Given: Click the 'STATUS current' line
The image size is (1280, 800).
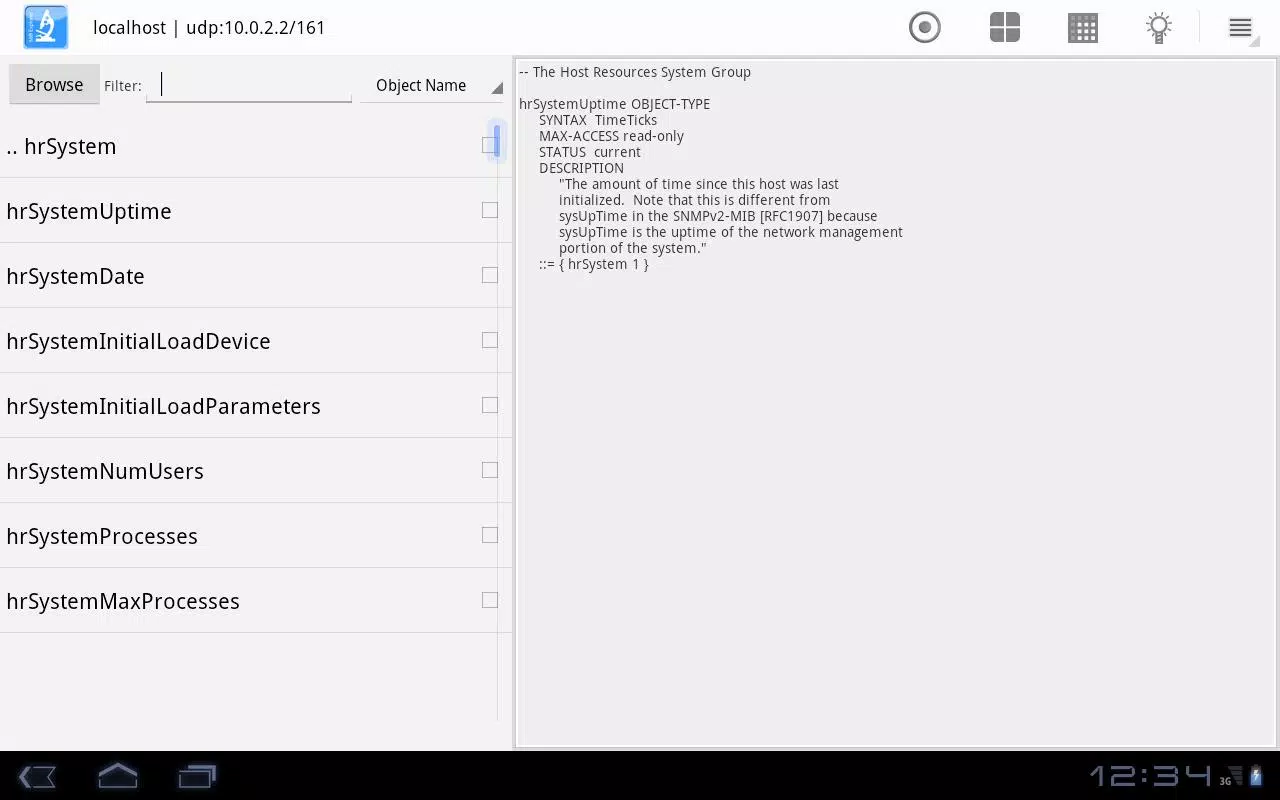Looking at the screenshot, I should (590, 152).
